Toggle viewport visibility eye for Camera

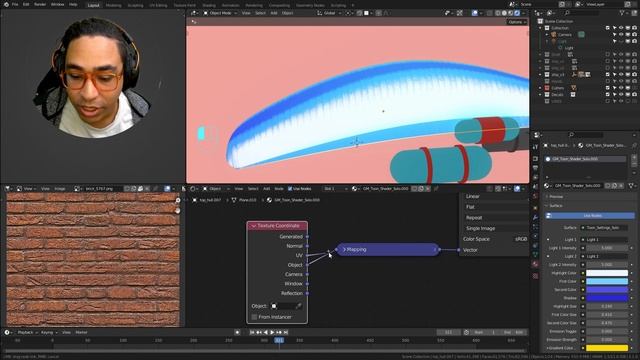point(621,35)
